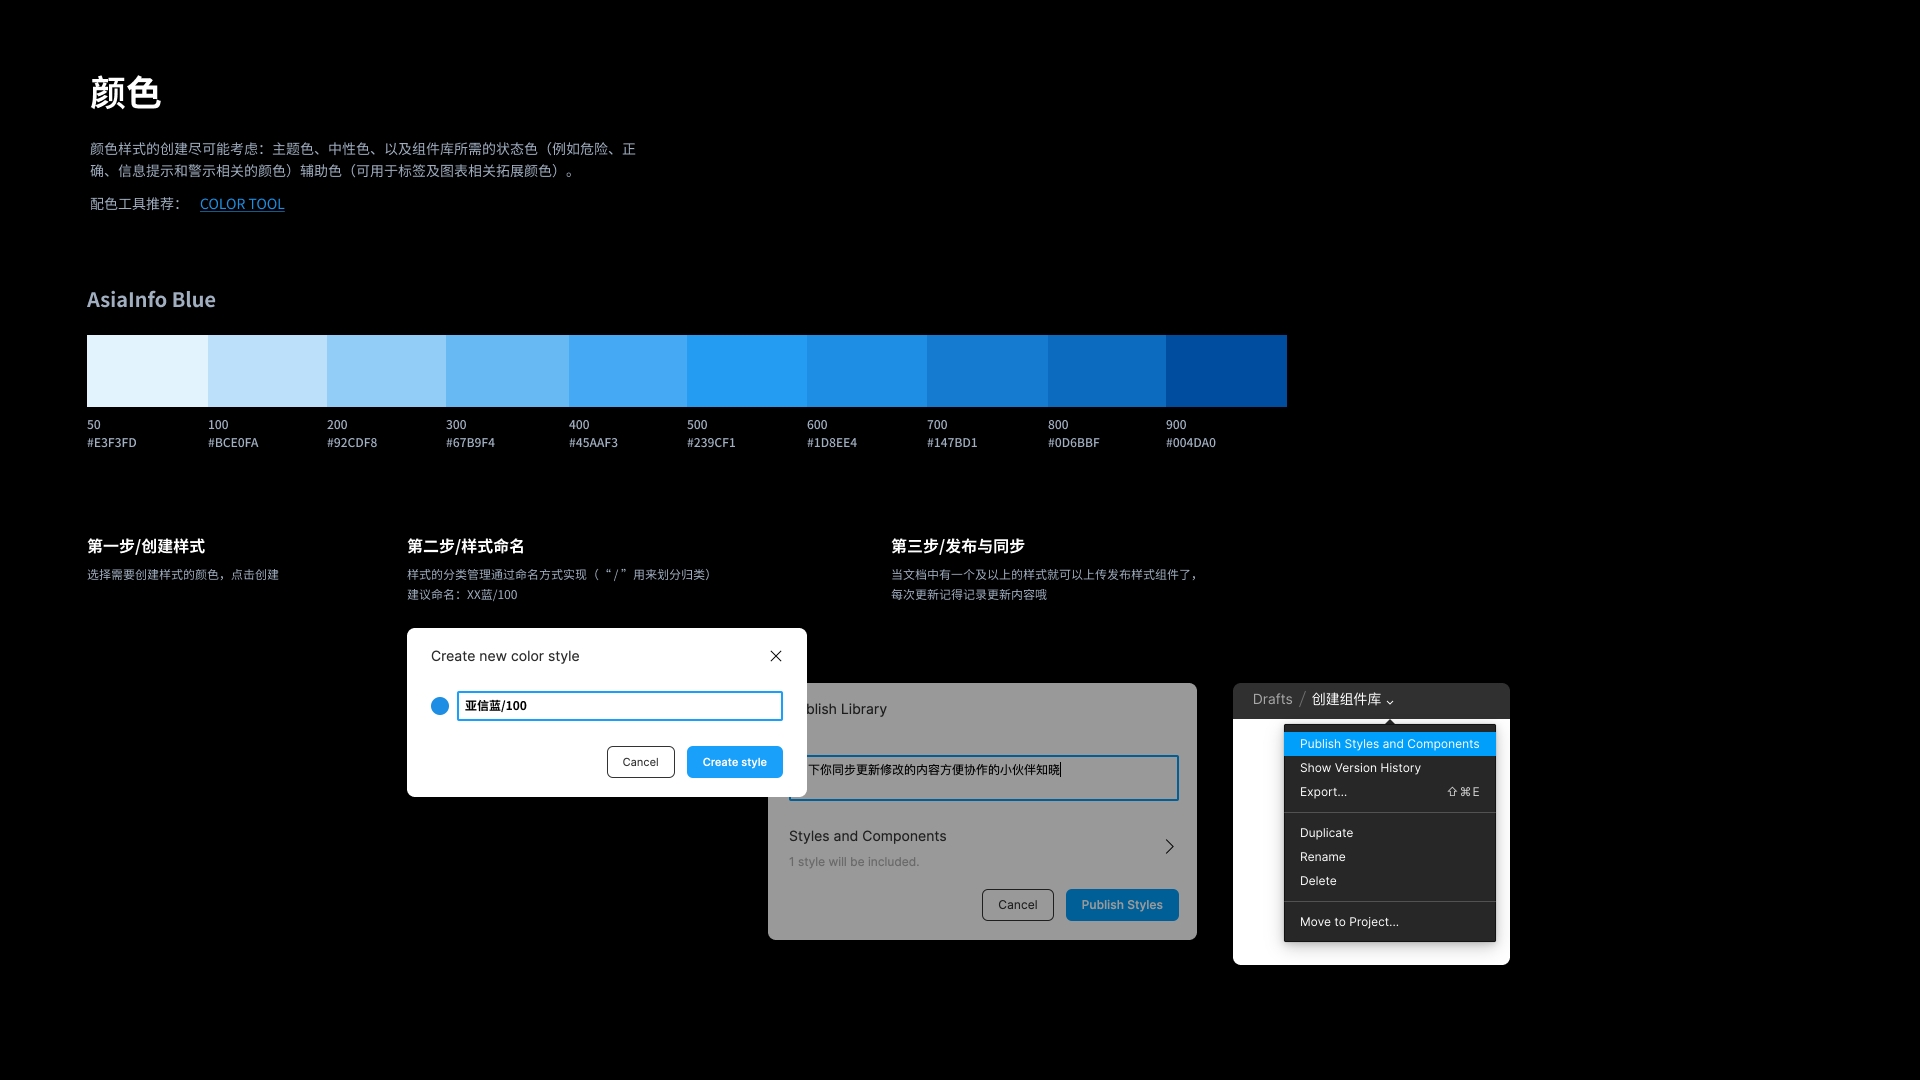Click the Create style button
1920x1080 pixels.
[735, 762]
